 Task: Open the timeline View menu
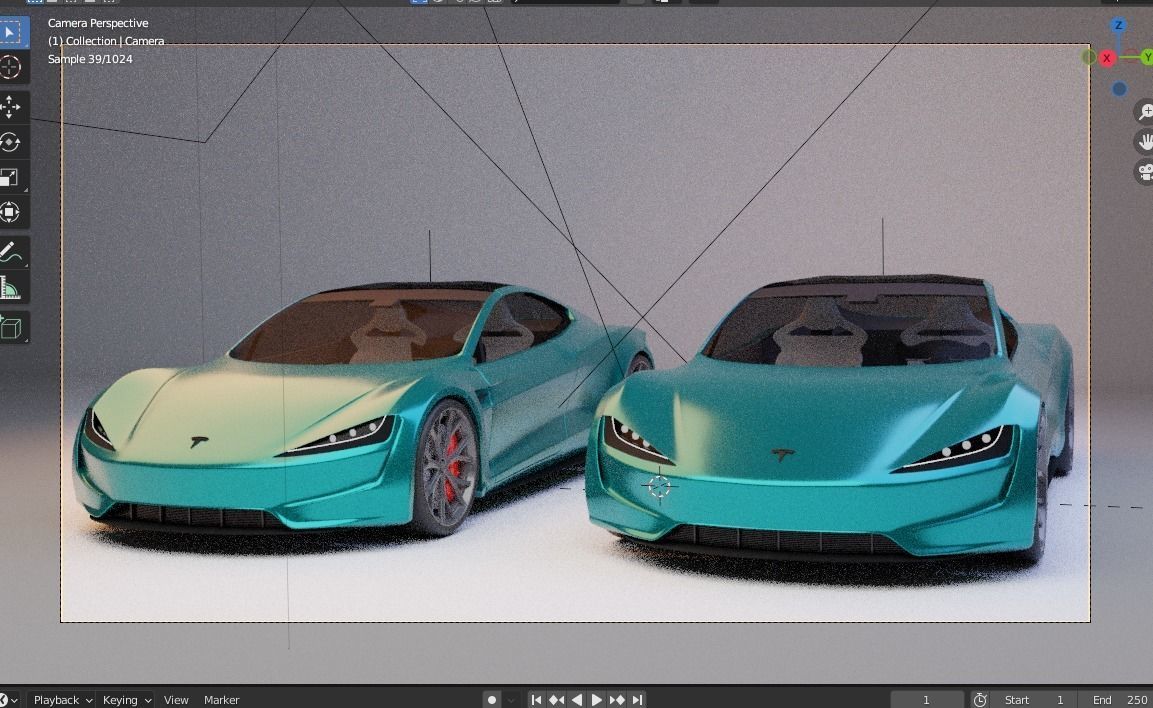point(176,699)
